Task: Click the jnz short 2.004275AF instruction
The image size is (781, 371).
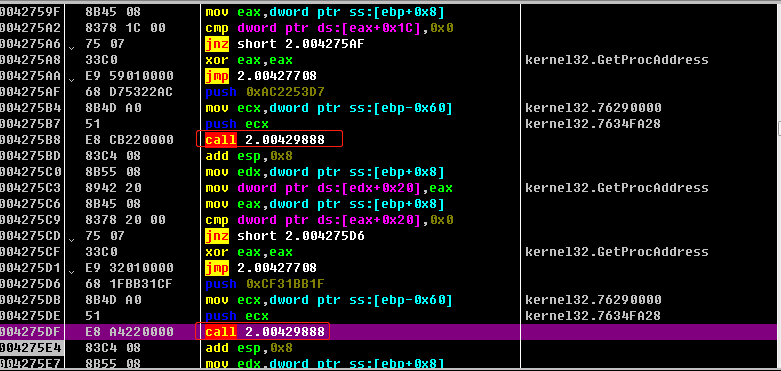Action: click(x=285, y=44)
